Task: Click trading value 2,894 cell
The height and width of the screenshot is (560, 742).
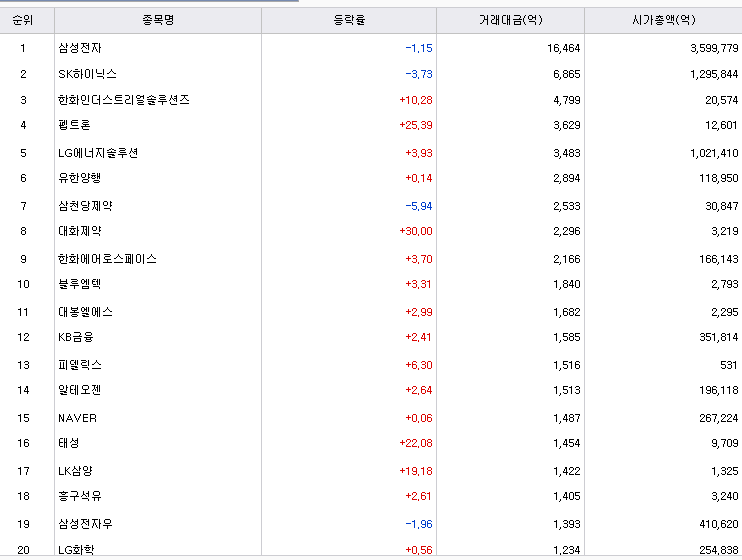Action: pyautogui.click(x=566, y=178)
